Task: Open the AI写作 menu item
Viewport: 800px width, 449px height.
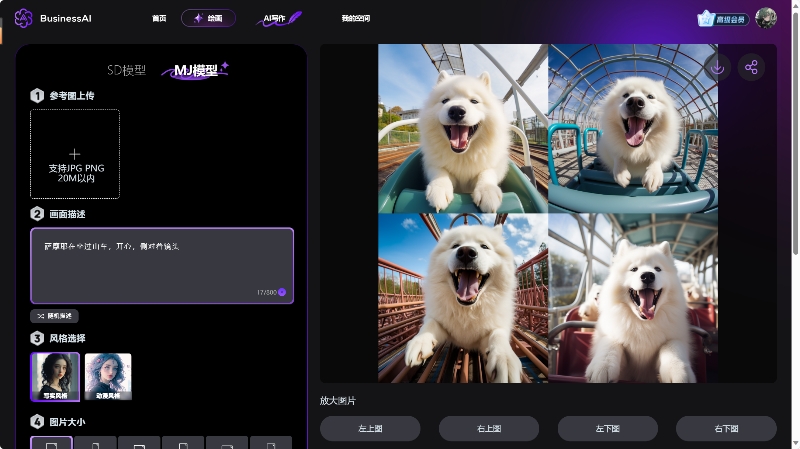Action: [x=279, y=18]
